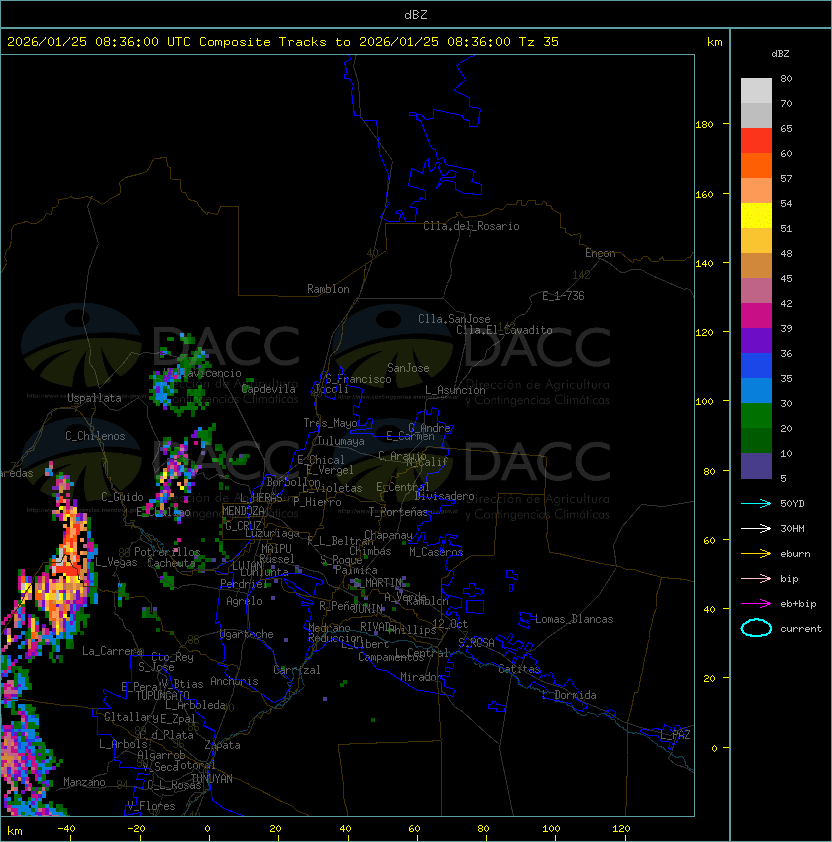Click the Potrerillos place label
Viewport: 832px width, 842px height.
coord(167,552)
